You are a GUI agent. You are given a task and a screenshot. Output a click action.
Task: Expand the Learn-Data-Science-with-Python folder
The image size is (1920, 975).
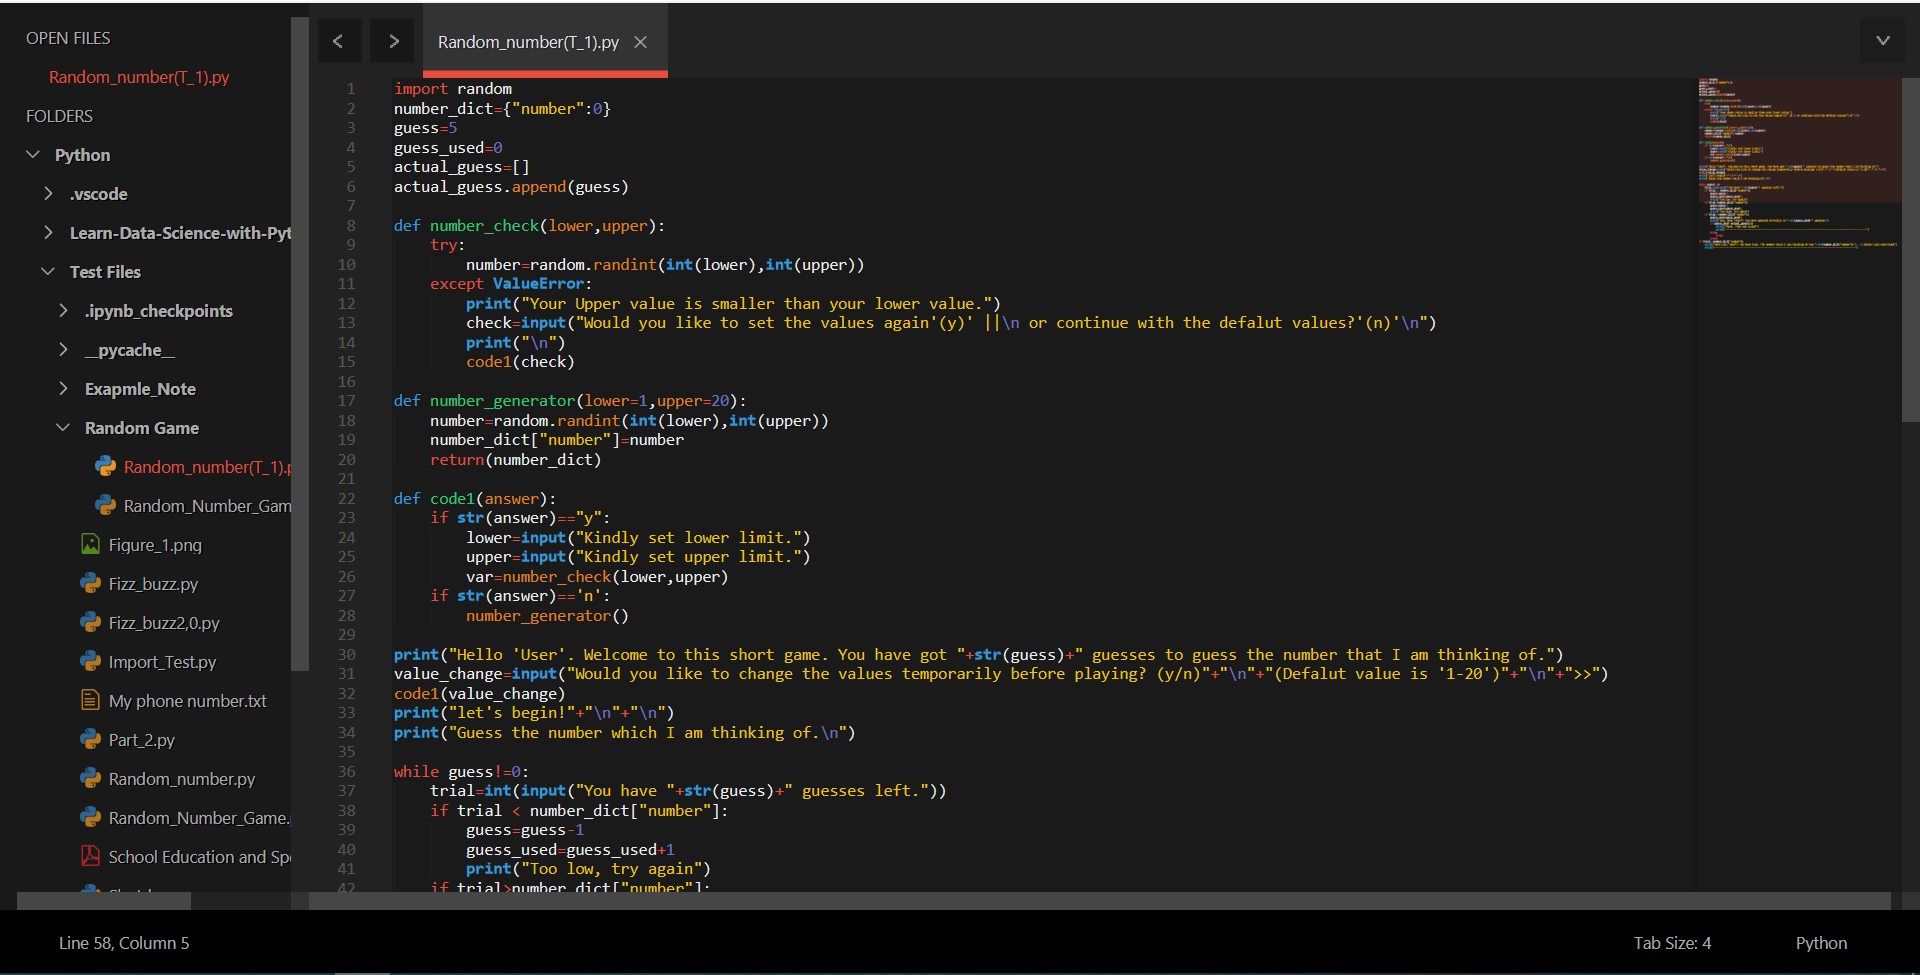click(x=48, y=233)
